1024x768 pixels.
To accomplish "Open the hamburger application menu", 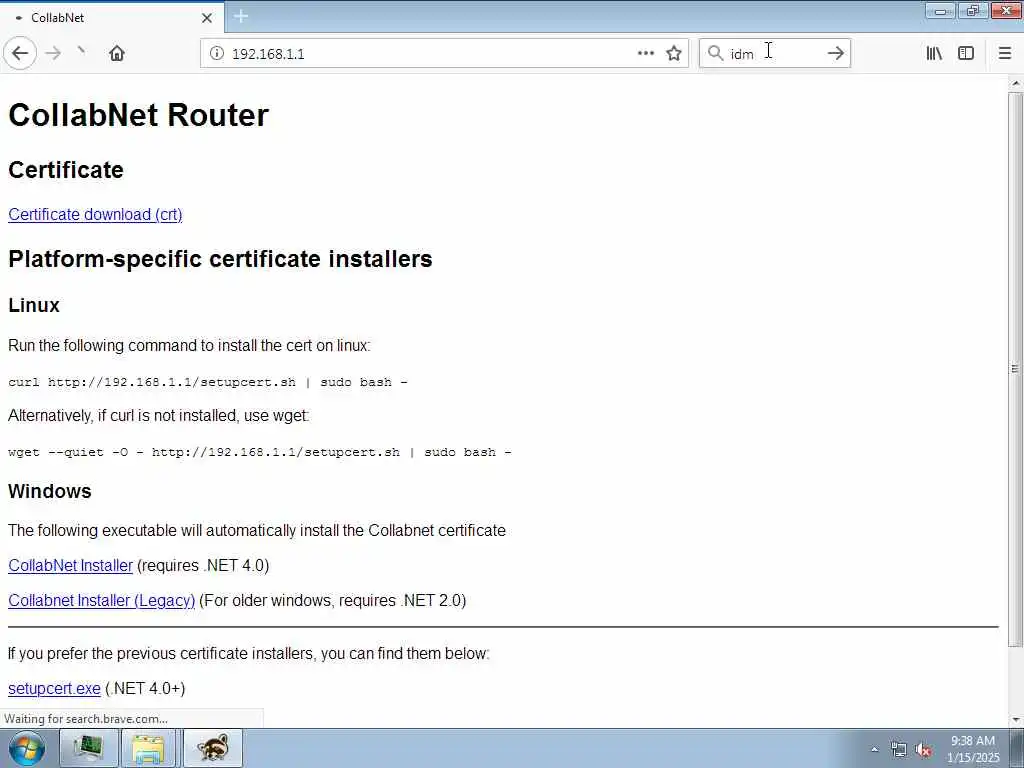I will [1005, 53].
